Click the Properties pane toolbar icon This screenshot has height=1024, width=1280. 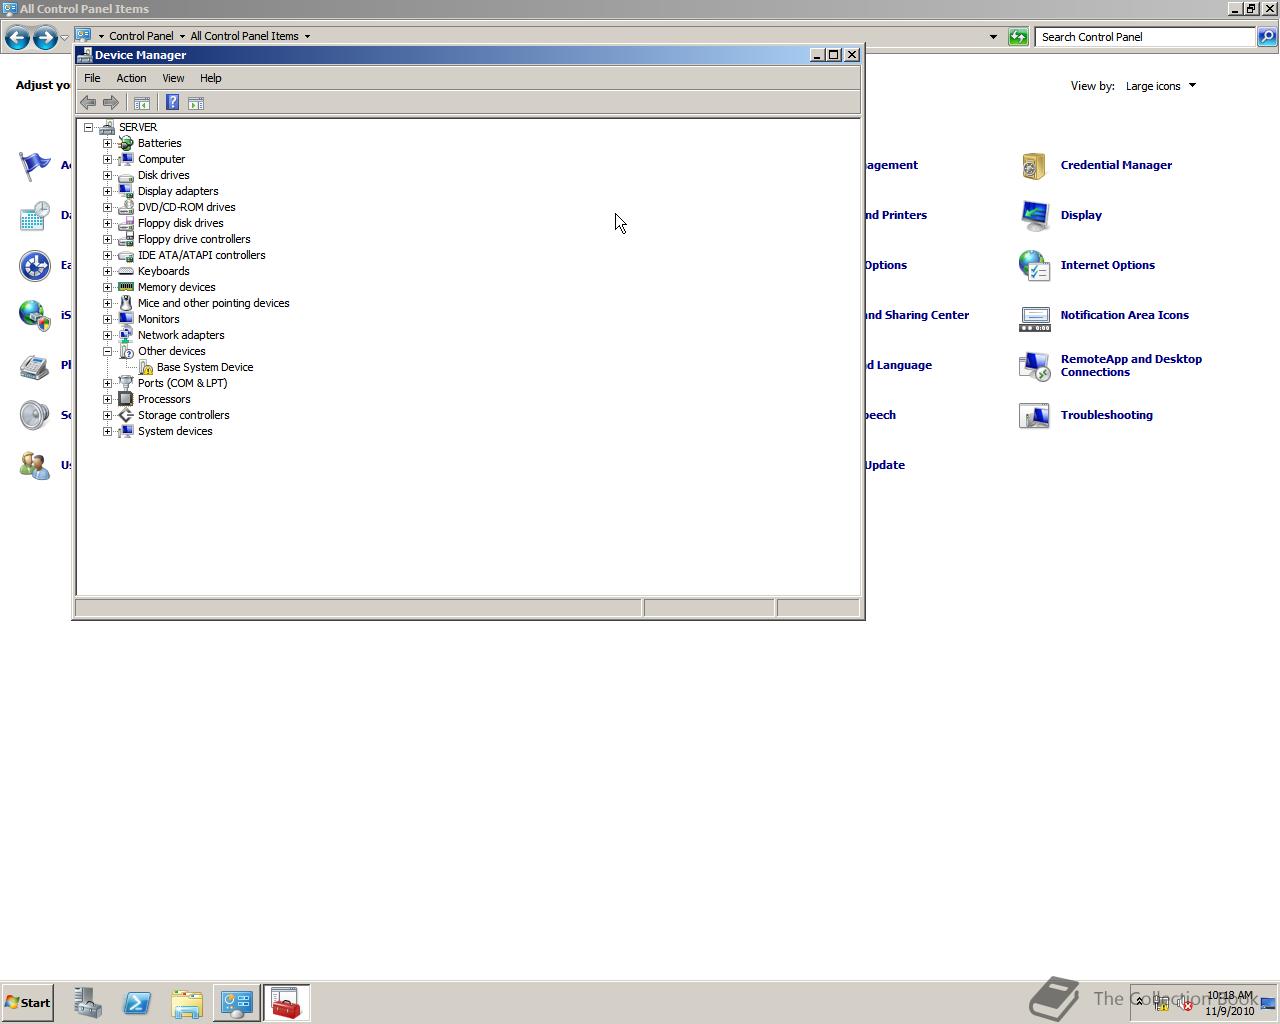196,103
